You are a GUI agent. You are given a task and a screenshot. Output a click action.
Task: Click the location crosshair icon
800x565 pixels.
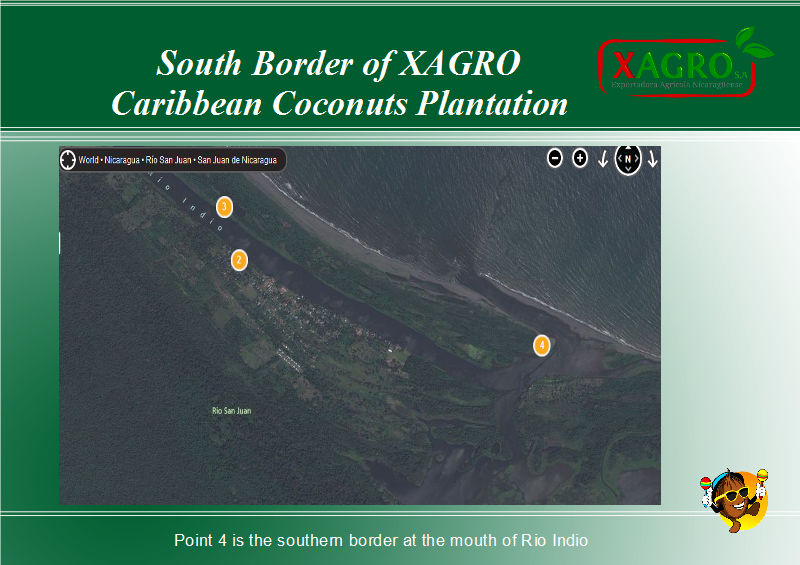point(68,160)
